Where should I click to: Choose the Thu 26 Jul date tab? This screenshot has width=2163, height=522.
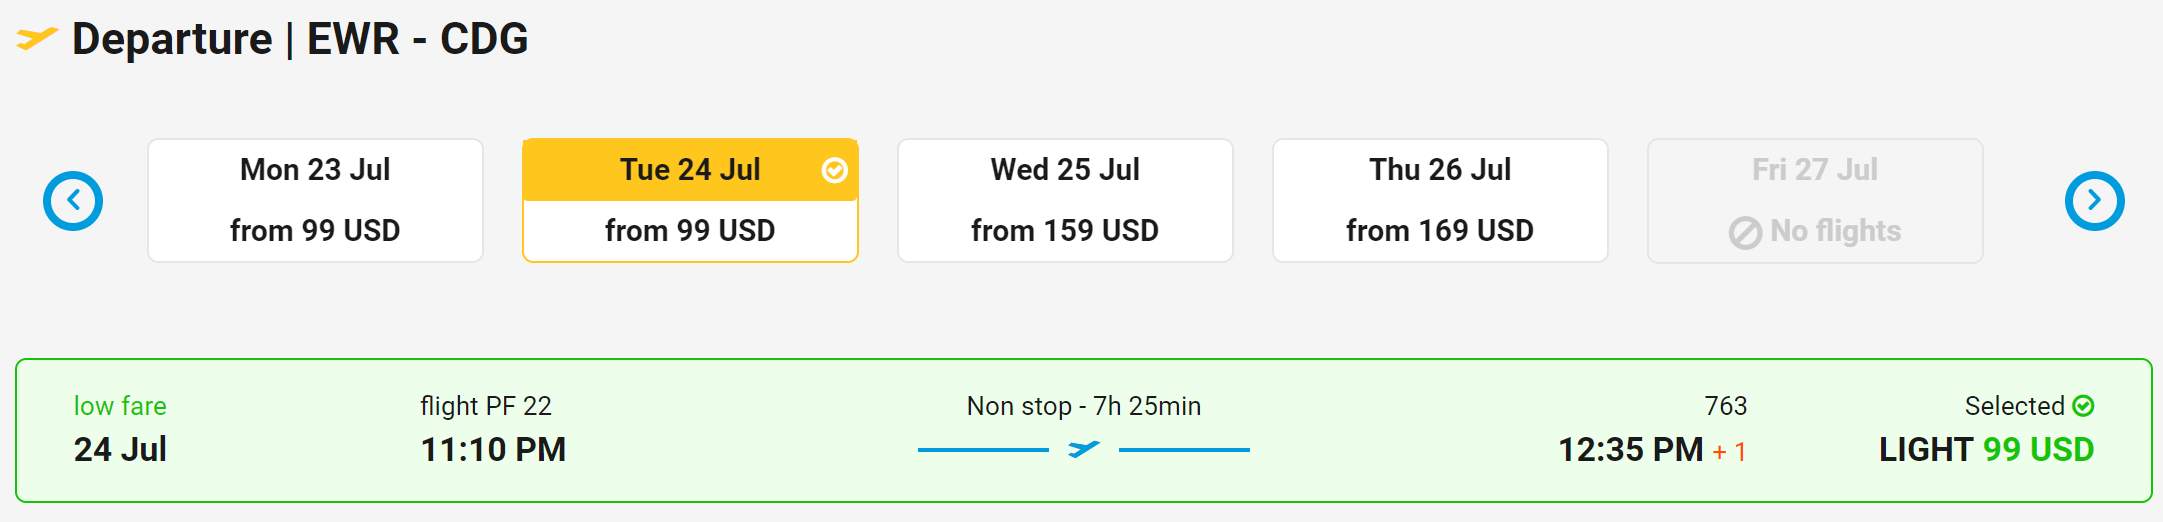coord(1440,200)
